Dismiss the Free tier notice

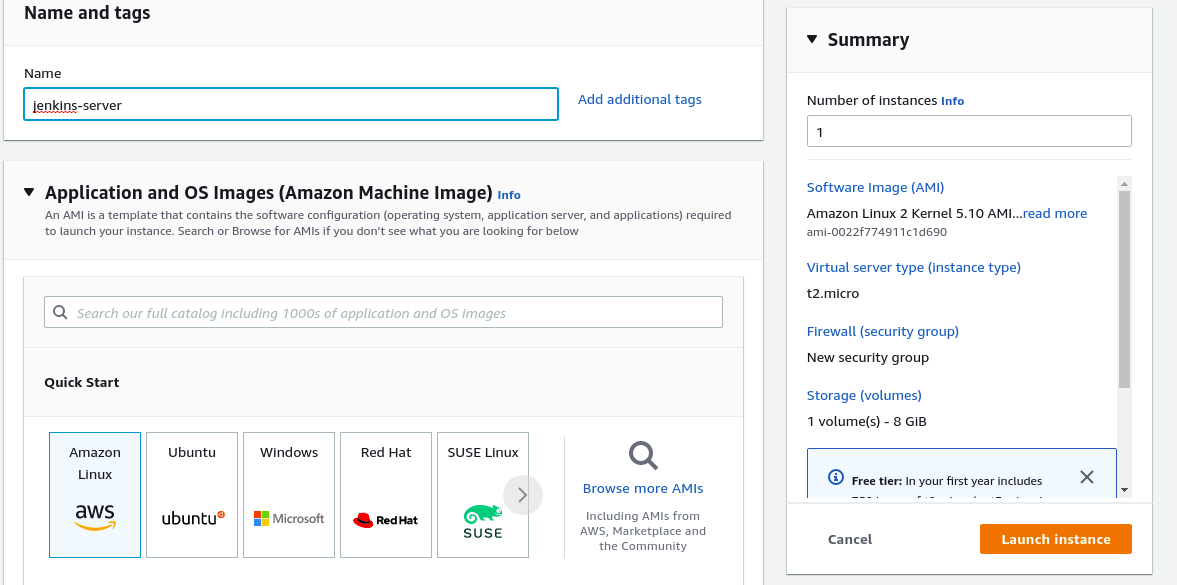[x=1086, y=477]
